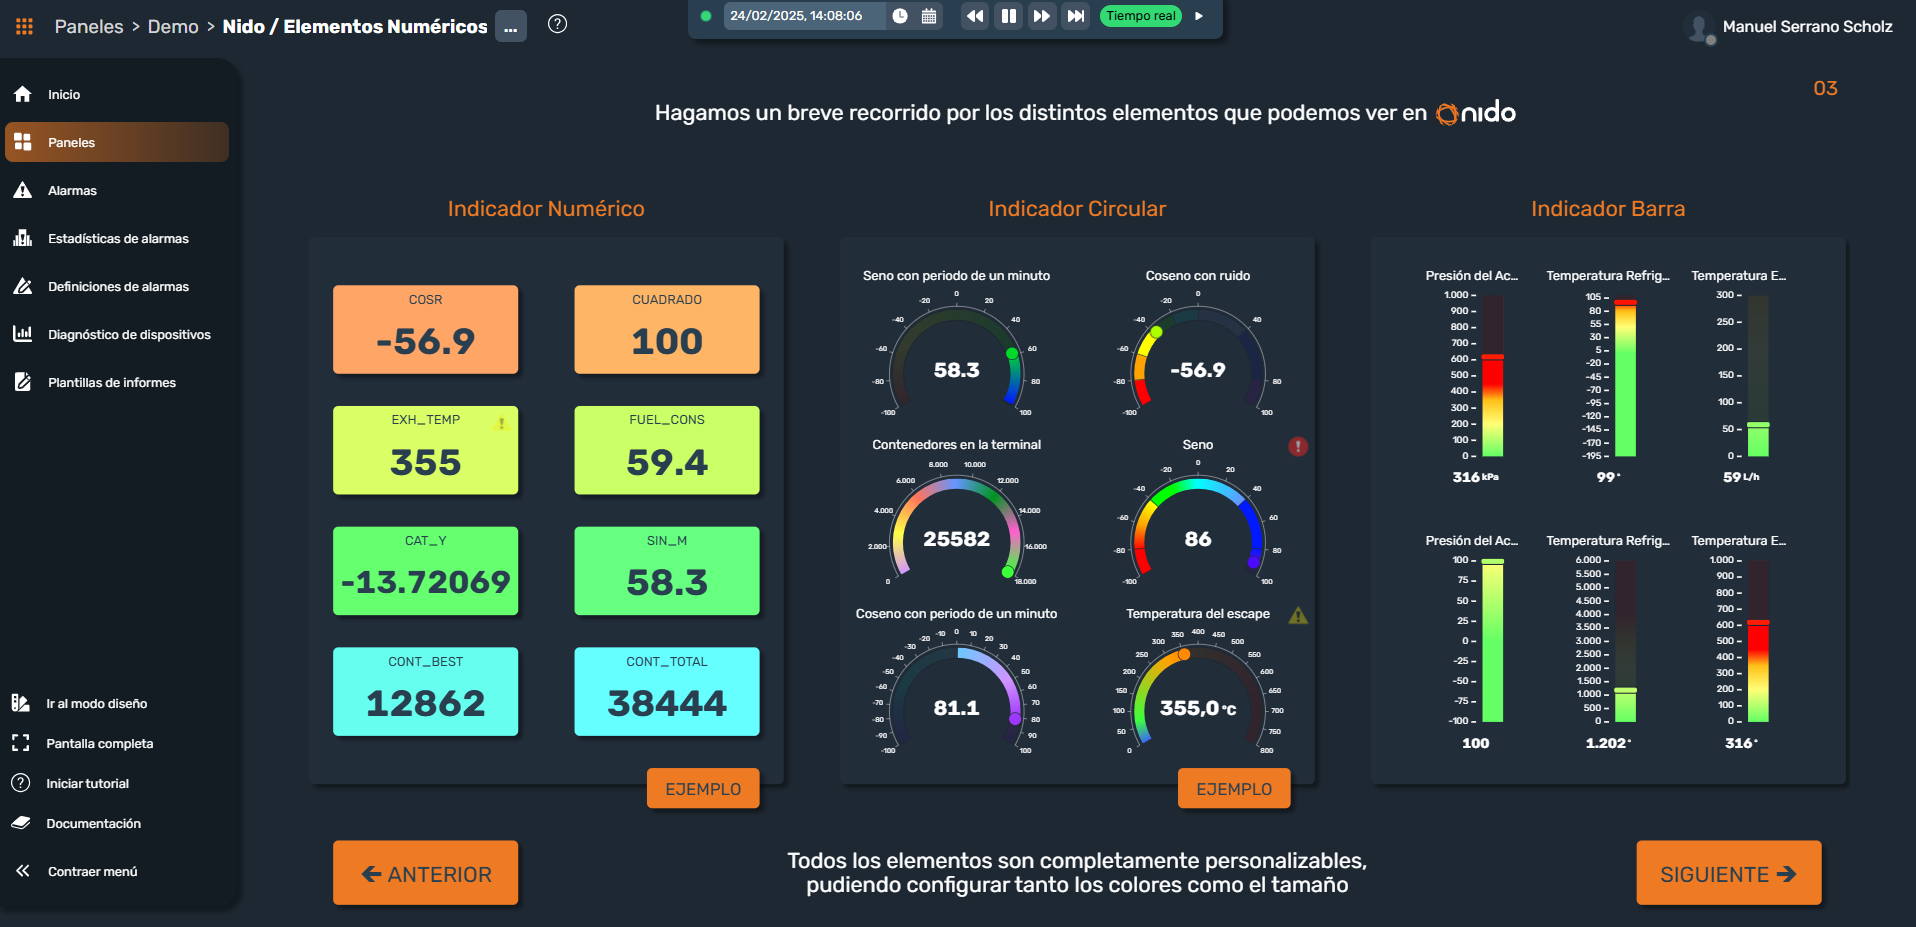
Task: Go to Demo in the breadcrumb
Action: [173, 27]
